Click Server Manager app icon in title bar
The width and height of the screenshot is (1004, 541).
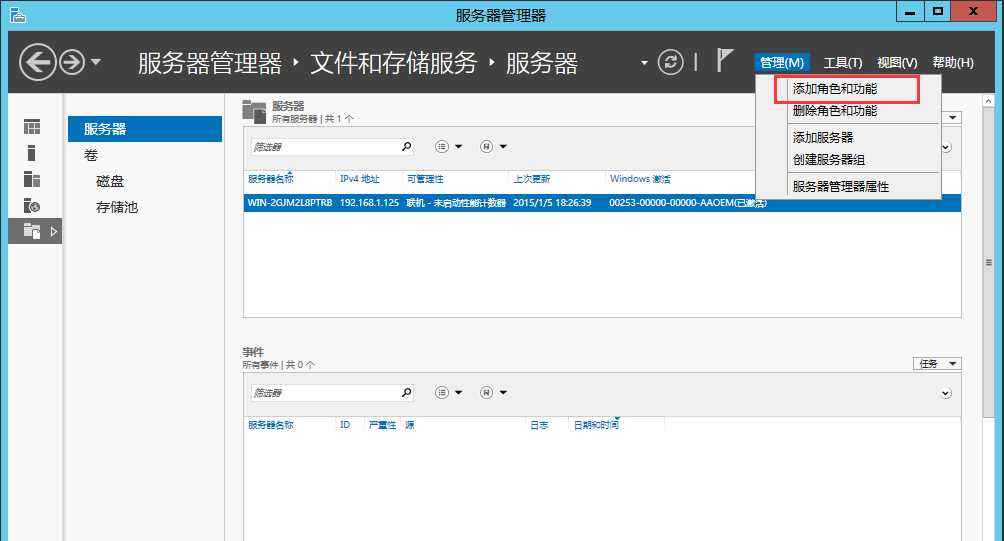point(17,14)
